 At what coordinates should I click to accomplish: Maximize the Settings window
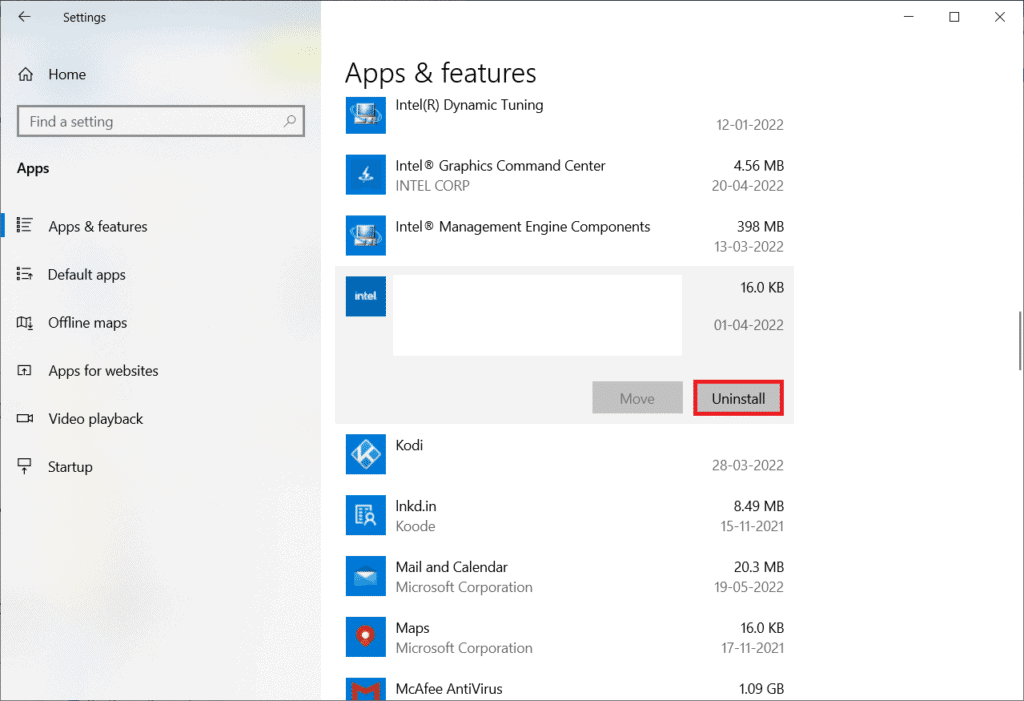click(954, 17)
